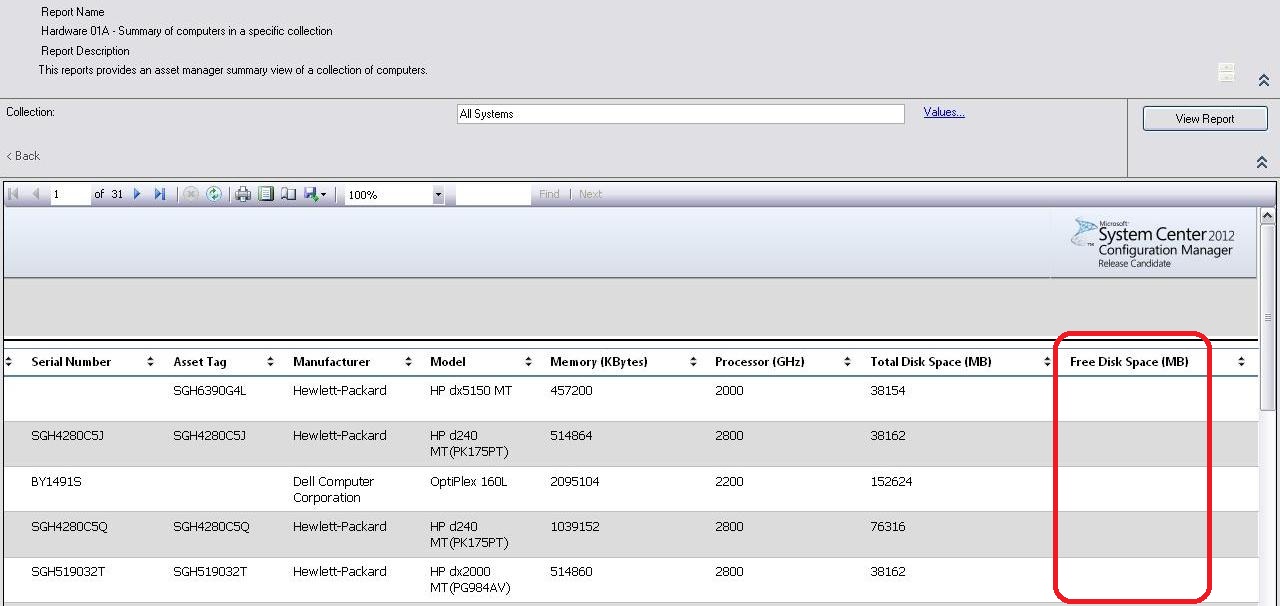Screen dimensions: 1280x606
Task: Go to the previous report page
Action: tap(35, 194)
